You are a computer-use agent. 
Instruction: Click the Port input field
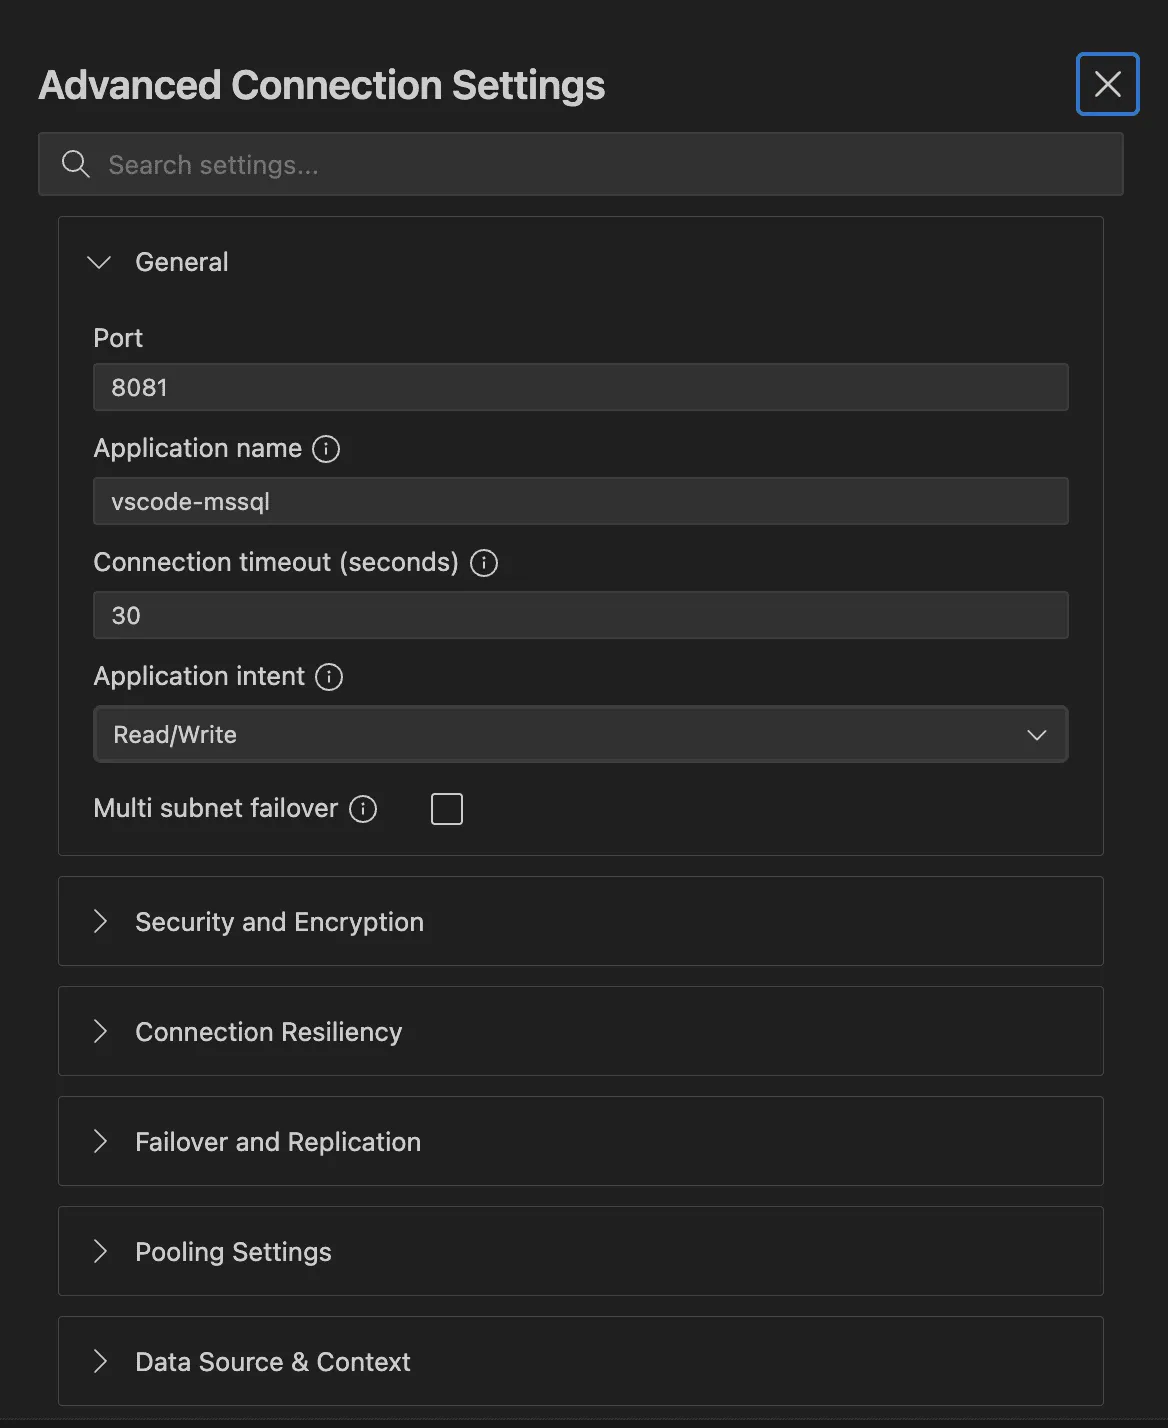(580, 387)
